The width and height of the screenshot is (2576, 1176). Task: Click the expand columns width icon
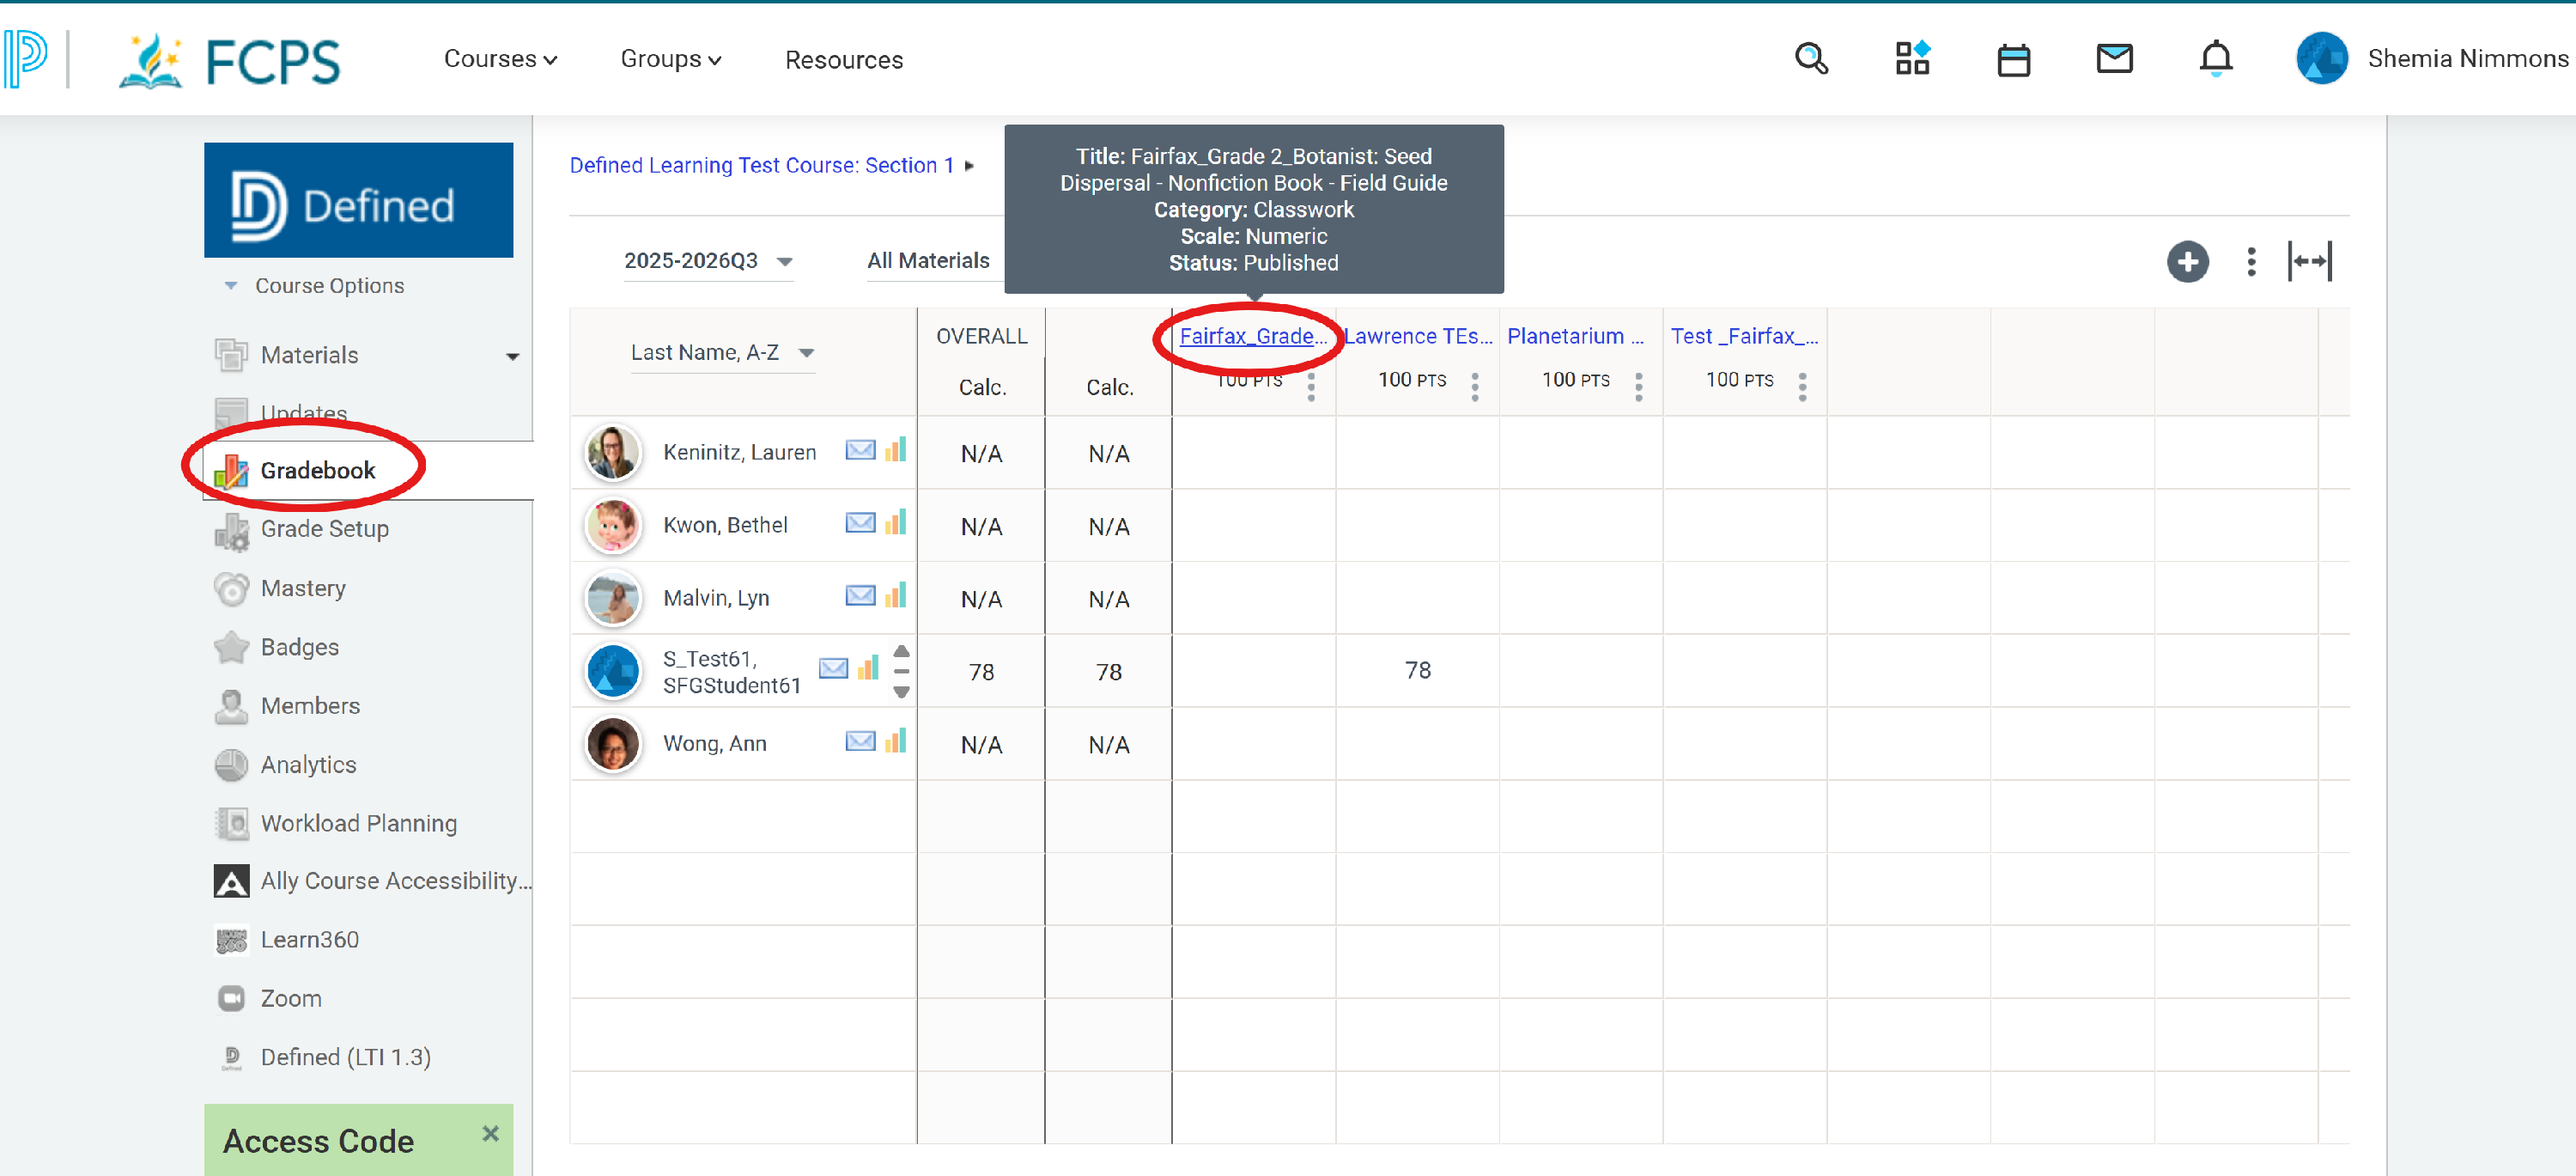point(2309,262)
